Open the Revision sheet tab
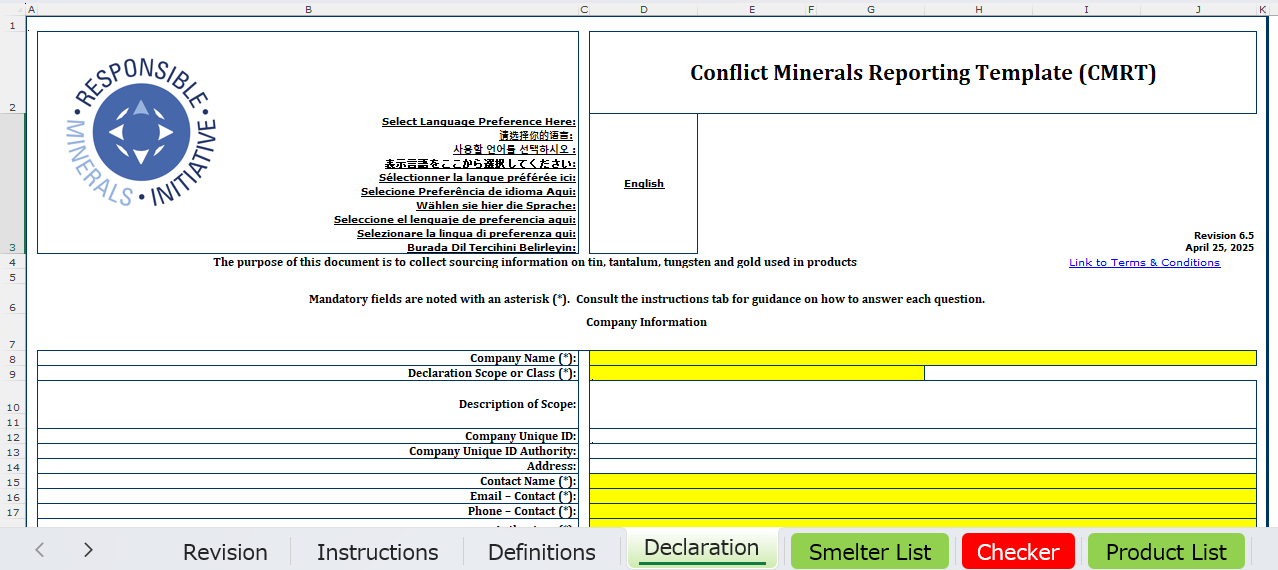Screen dimensions: 1278x570 (x=225, y=552)
